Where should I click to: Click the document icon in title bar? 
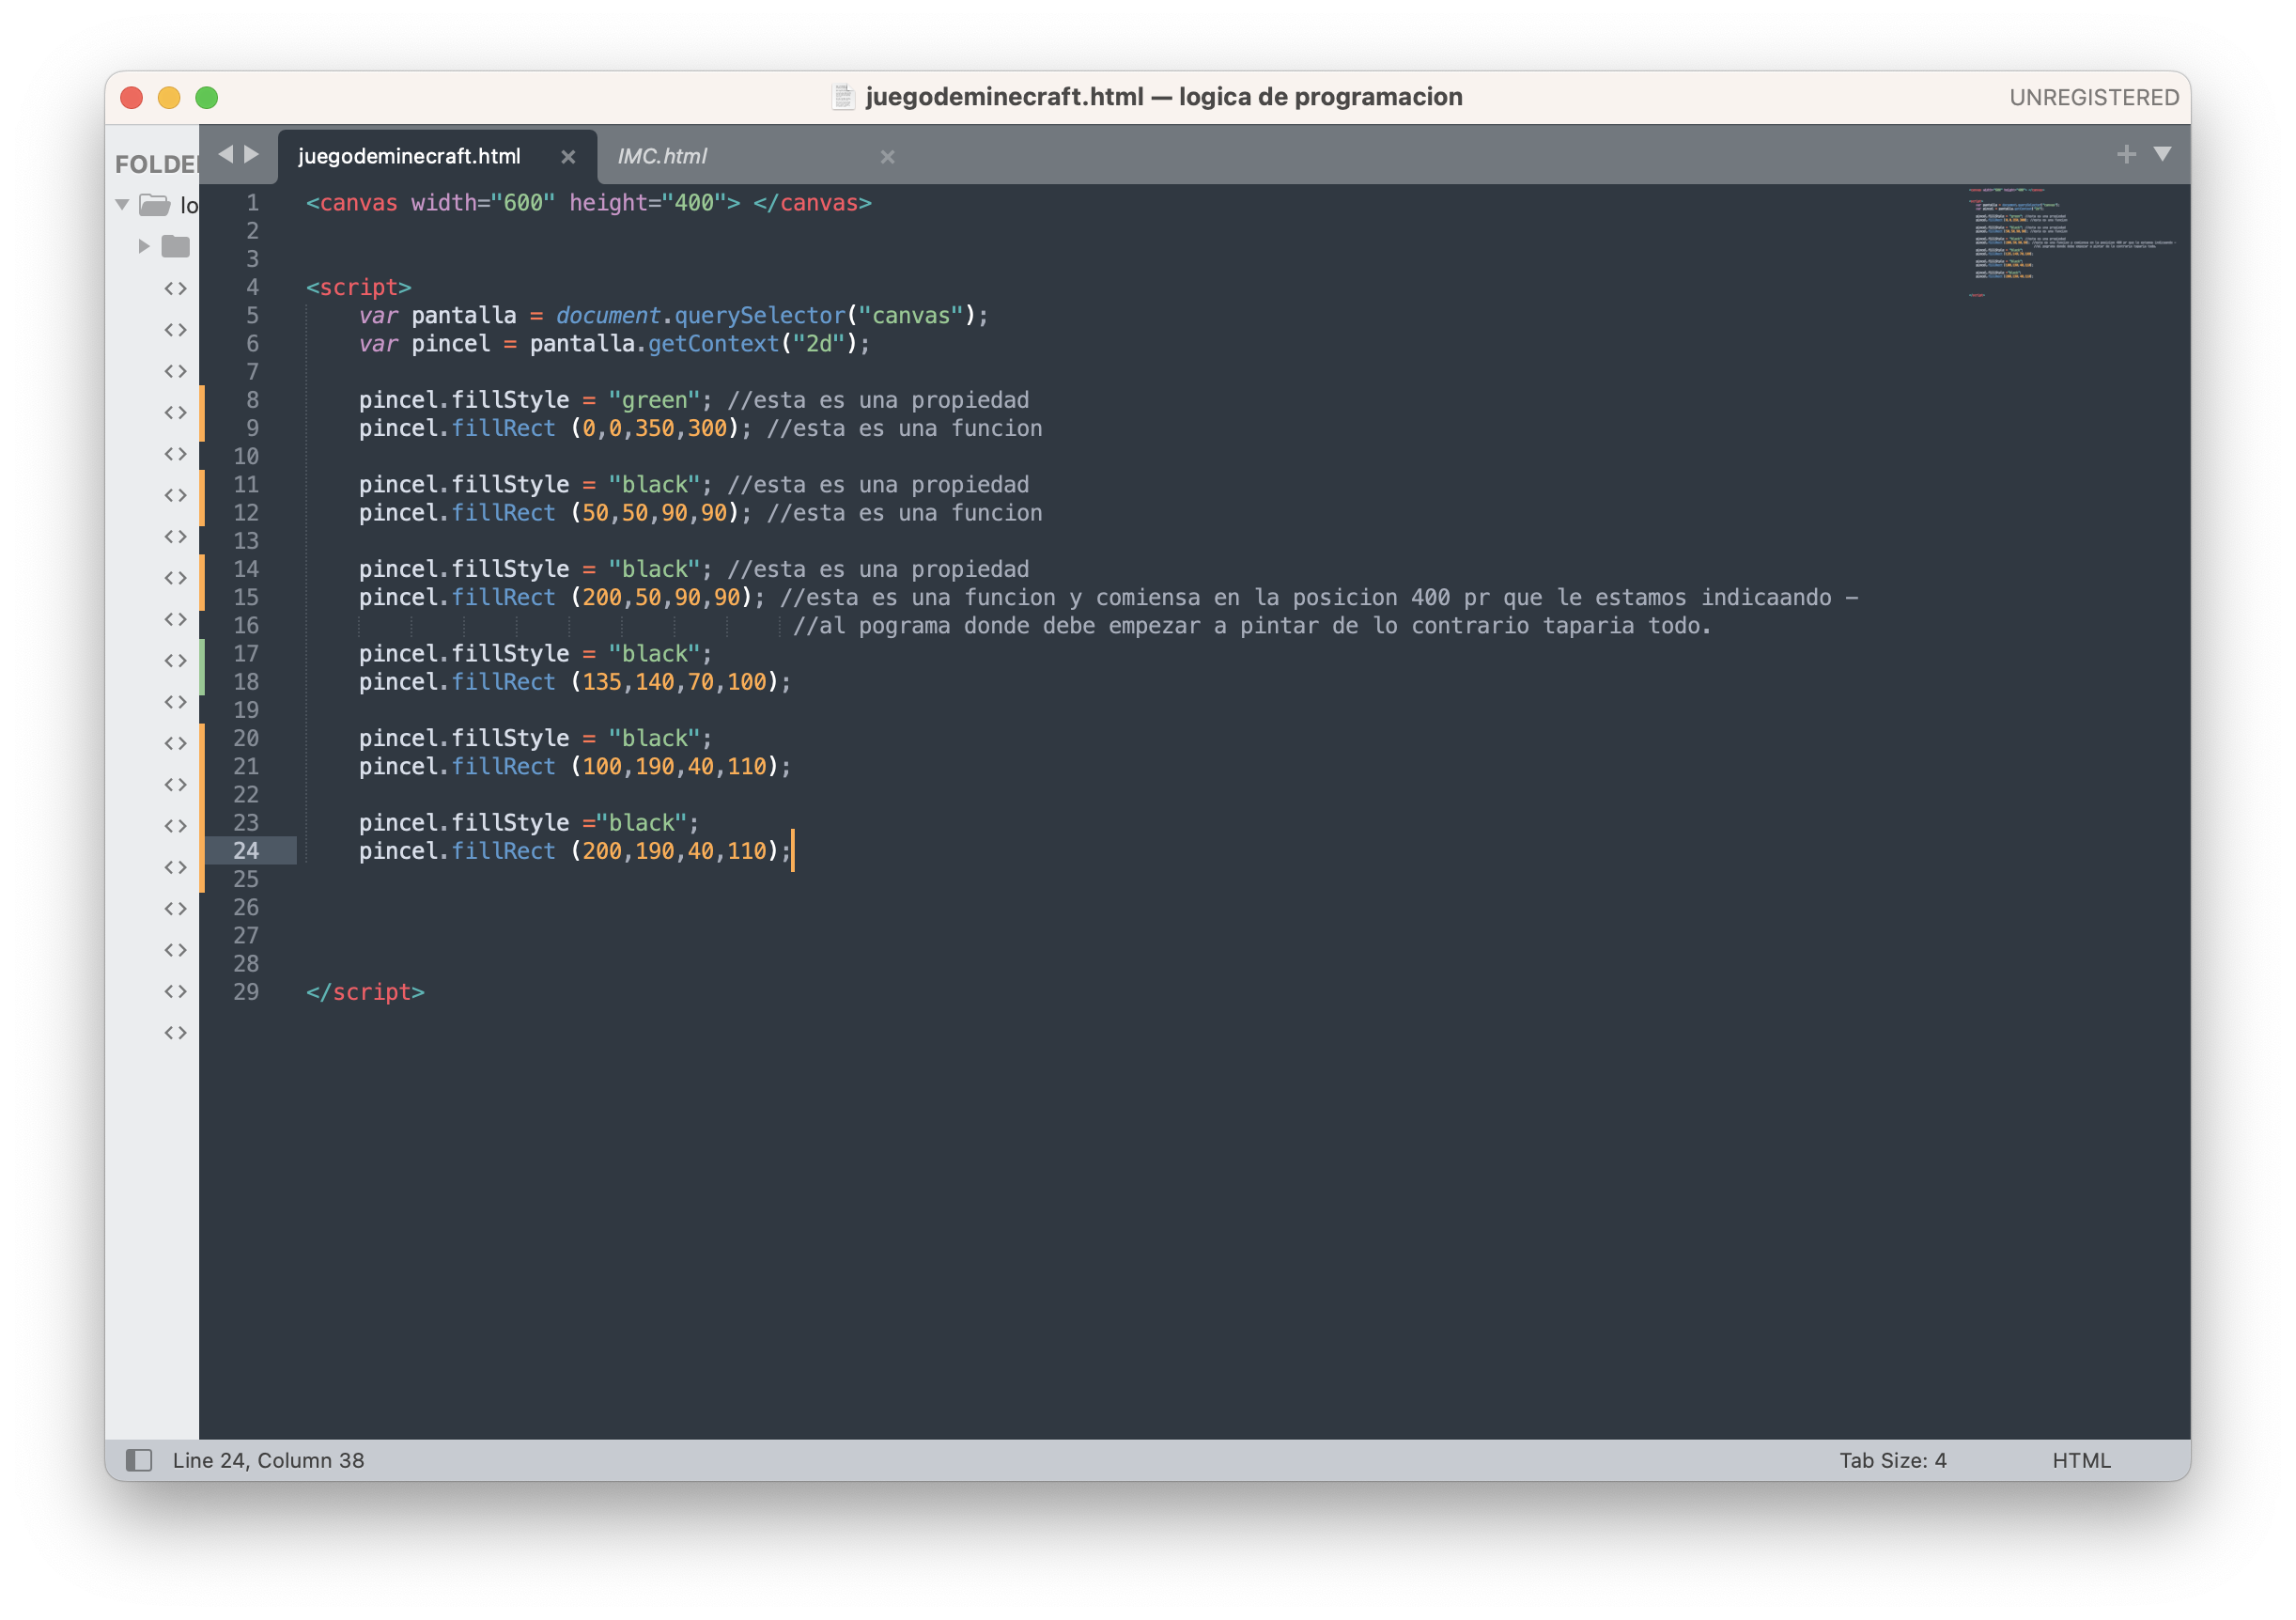point(843,97)
